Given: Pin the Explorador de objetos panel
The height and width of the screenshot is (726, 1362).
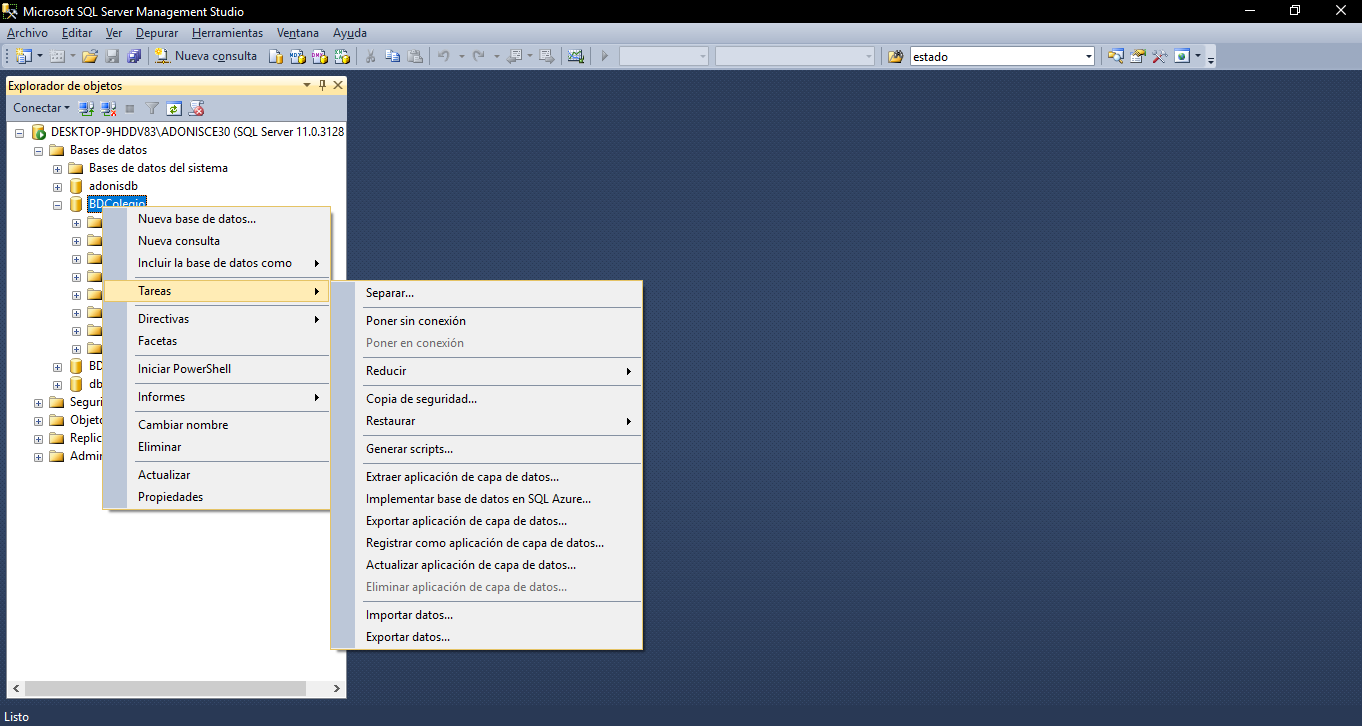Looking at the screenshot, I should click(322, 86).
